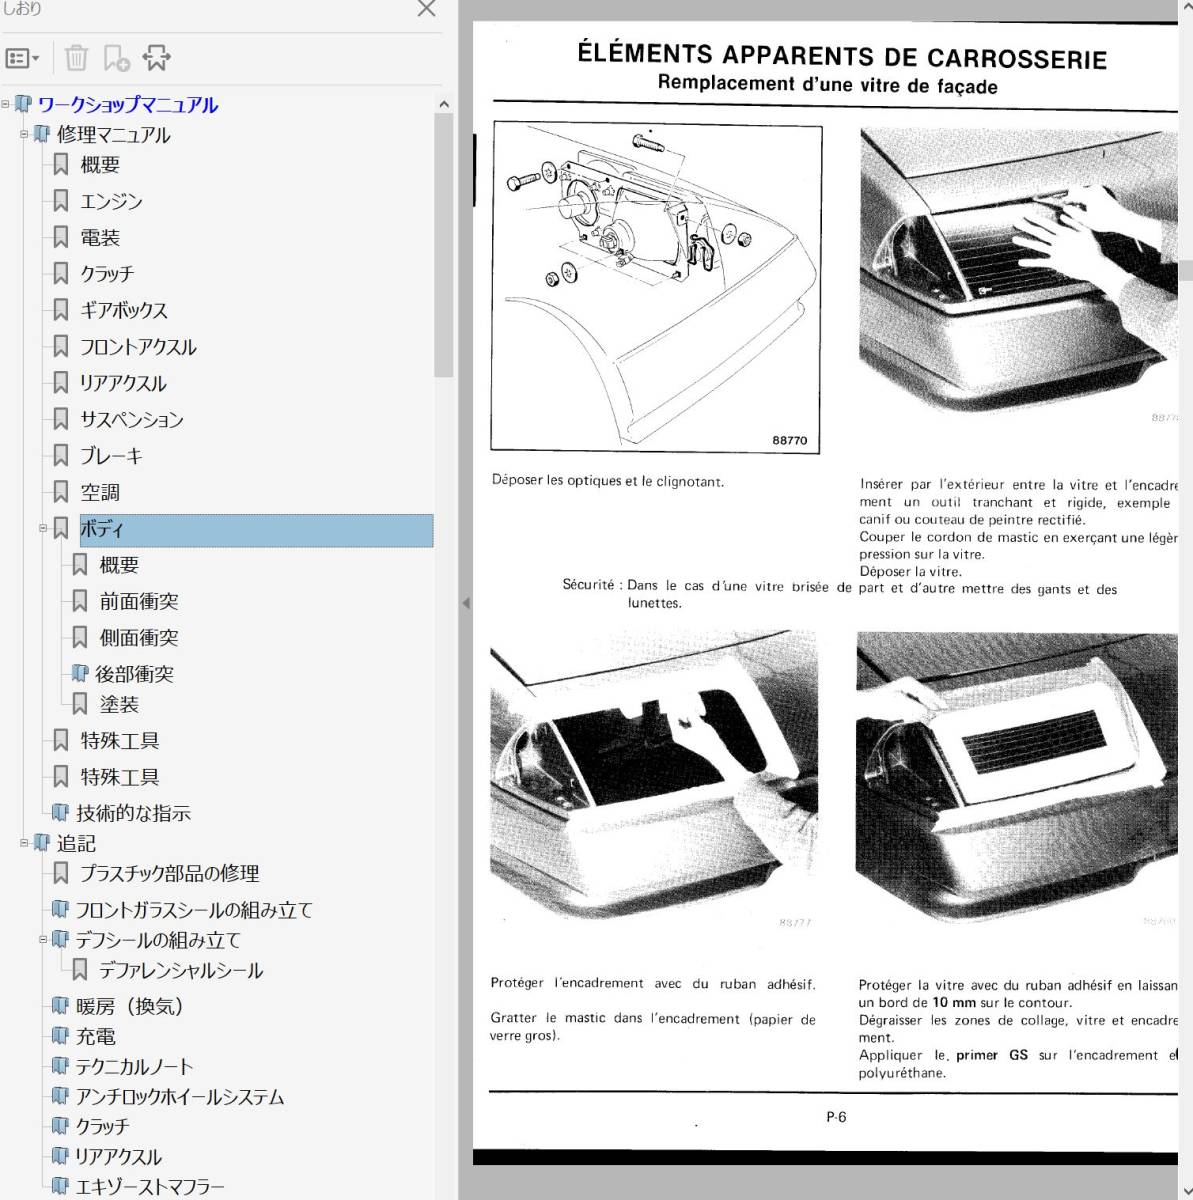Viewport: 1193px width, 1200px height.
Task: Open the bookmarks options menu
Action: pos(22,58)
